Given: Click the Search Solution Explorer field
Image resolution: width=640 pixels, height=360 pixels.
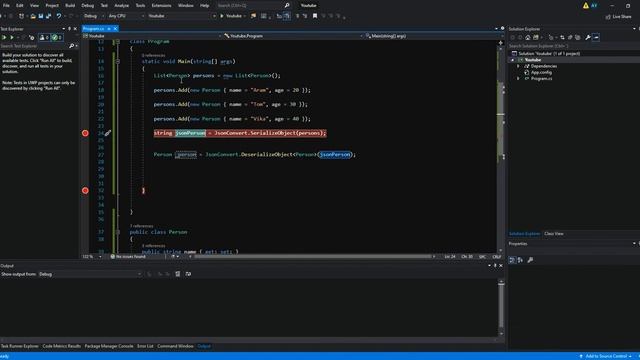Looking at the screenshot, I should (x=573, y=46).
